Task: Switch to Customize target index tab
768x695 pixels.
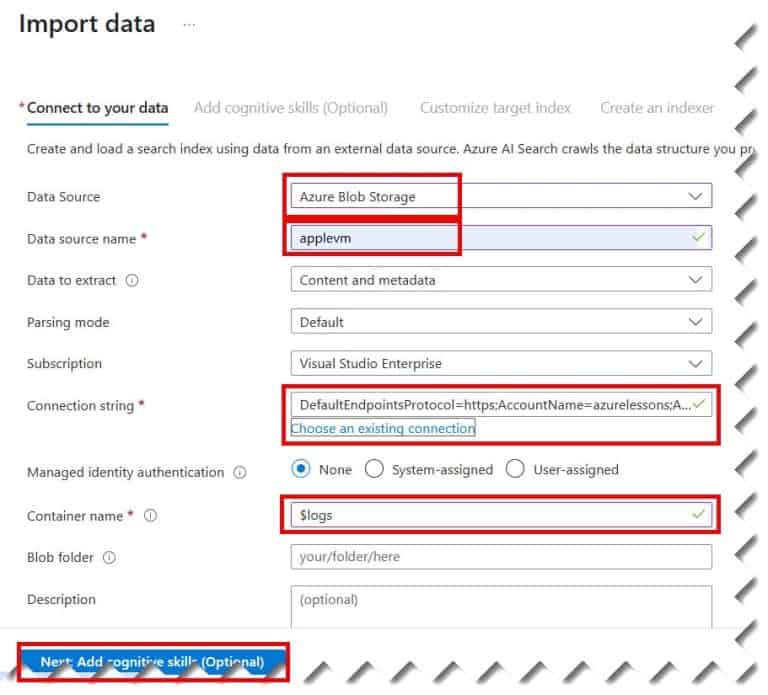Action: click(495, 108)
